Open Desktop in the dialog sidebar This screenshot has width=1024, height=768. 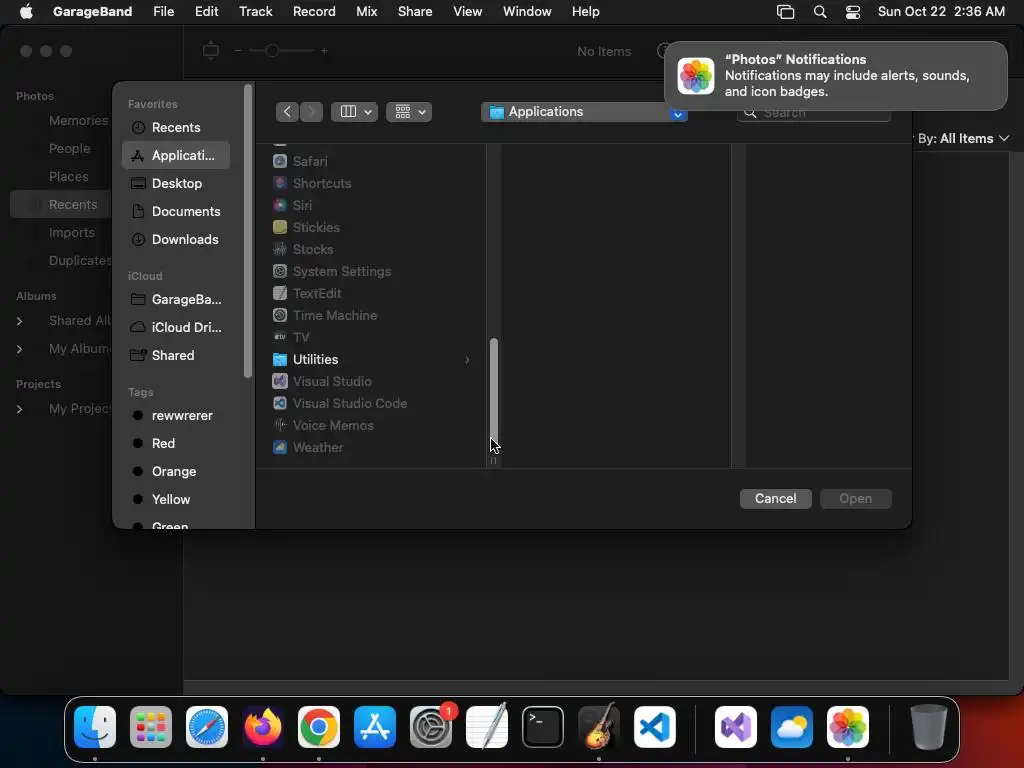point(176,184)
